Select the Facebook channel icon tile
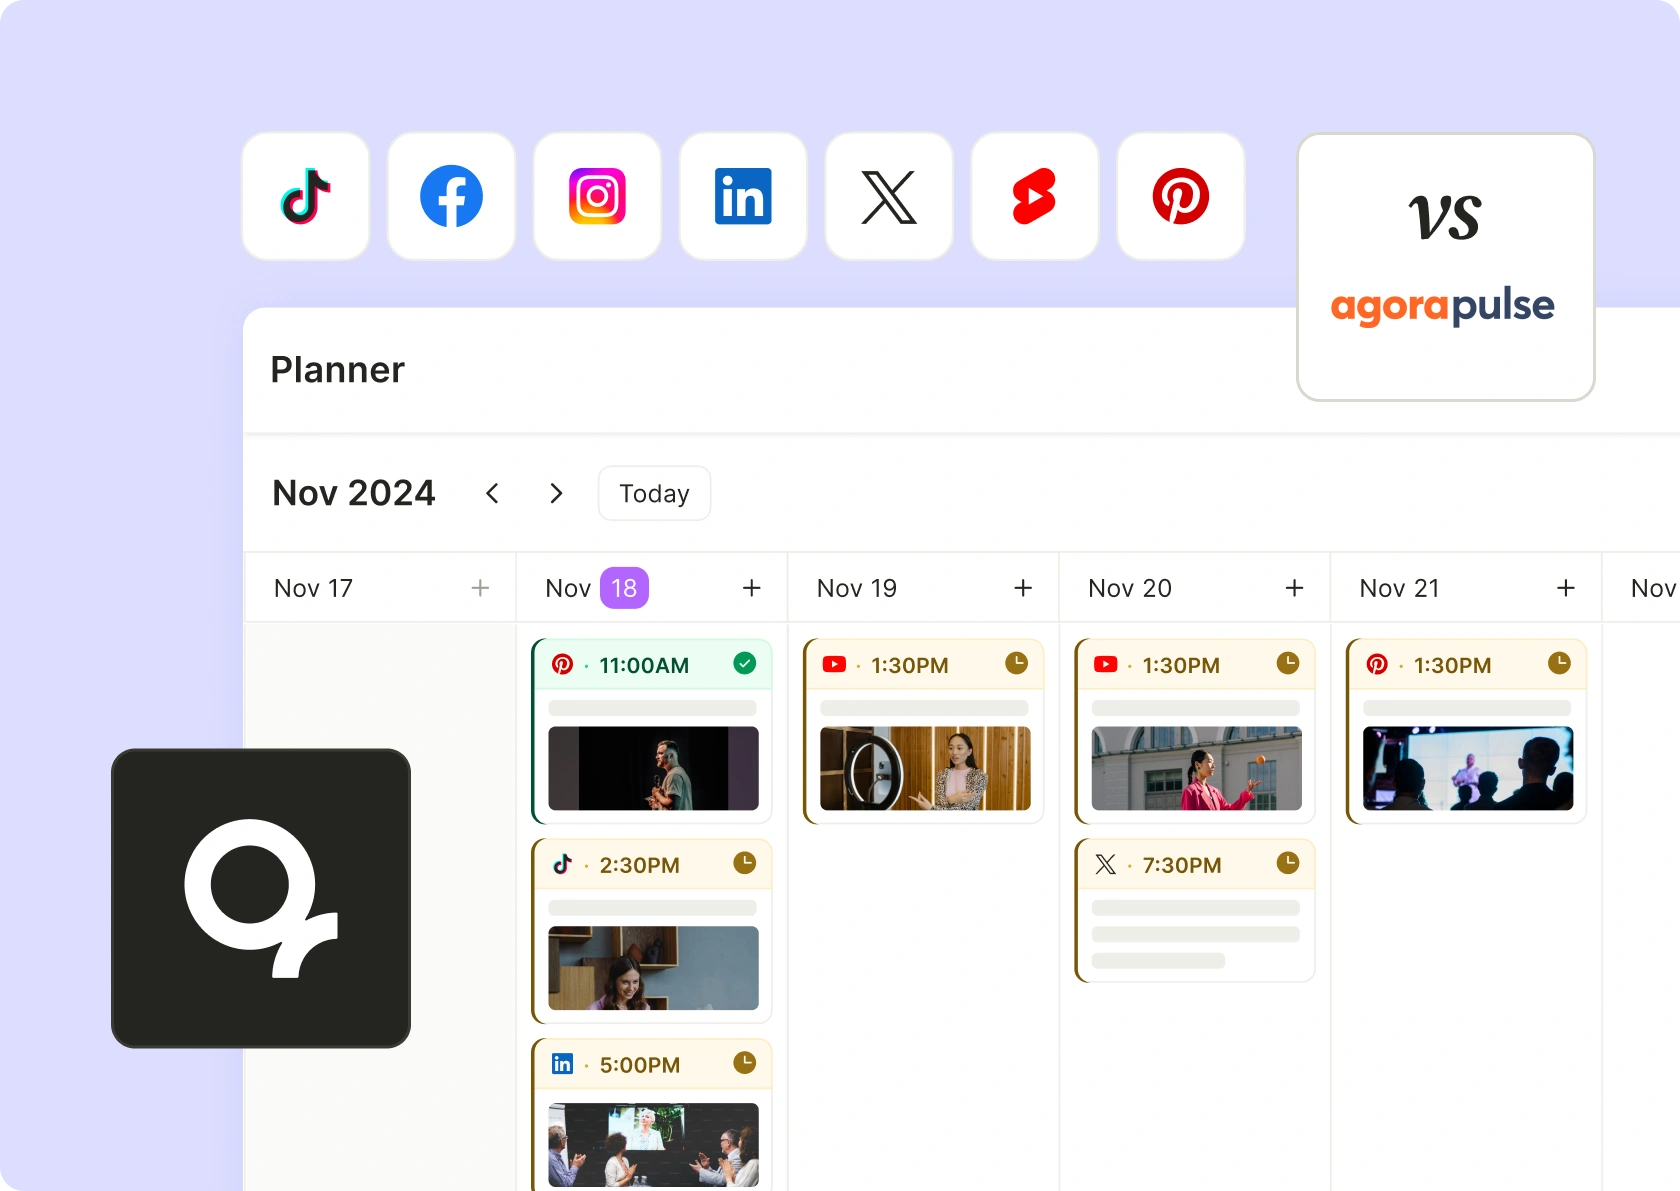 pos(451,197)
